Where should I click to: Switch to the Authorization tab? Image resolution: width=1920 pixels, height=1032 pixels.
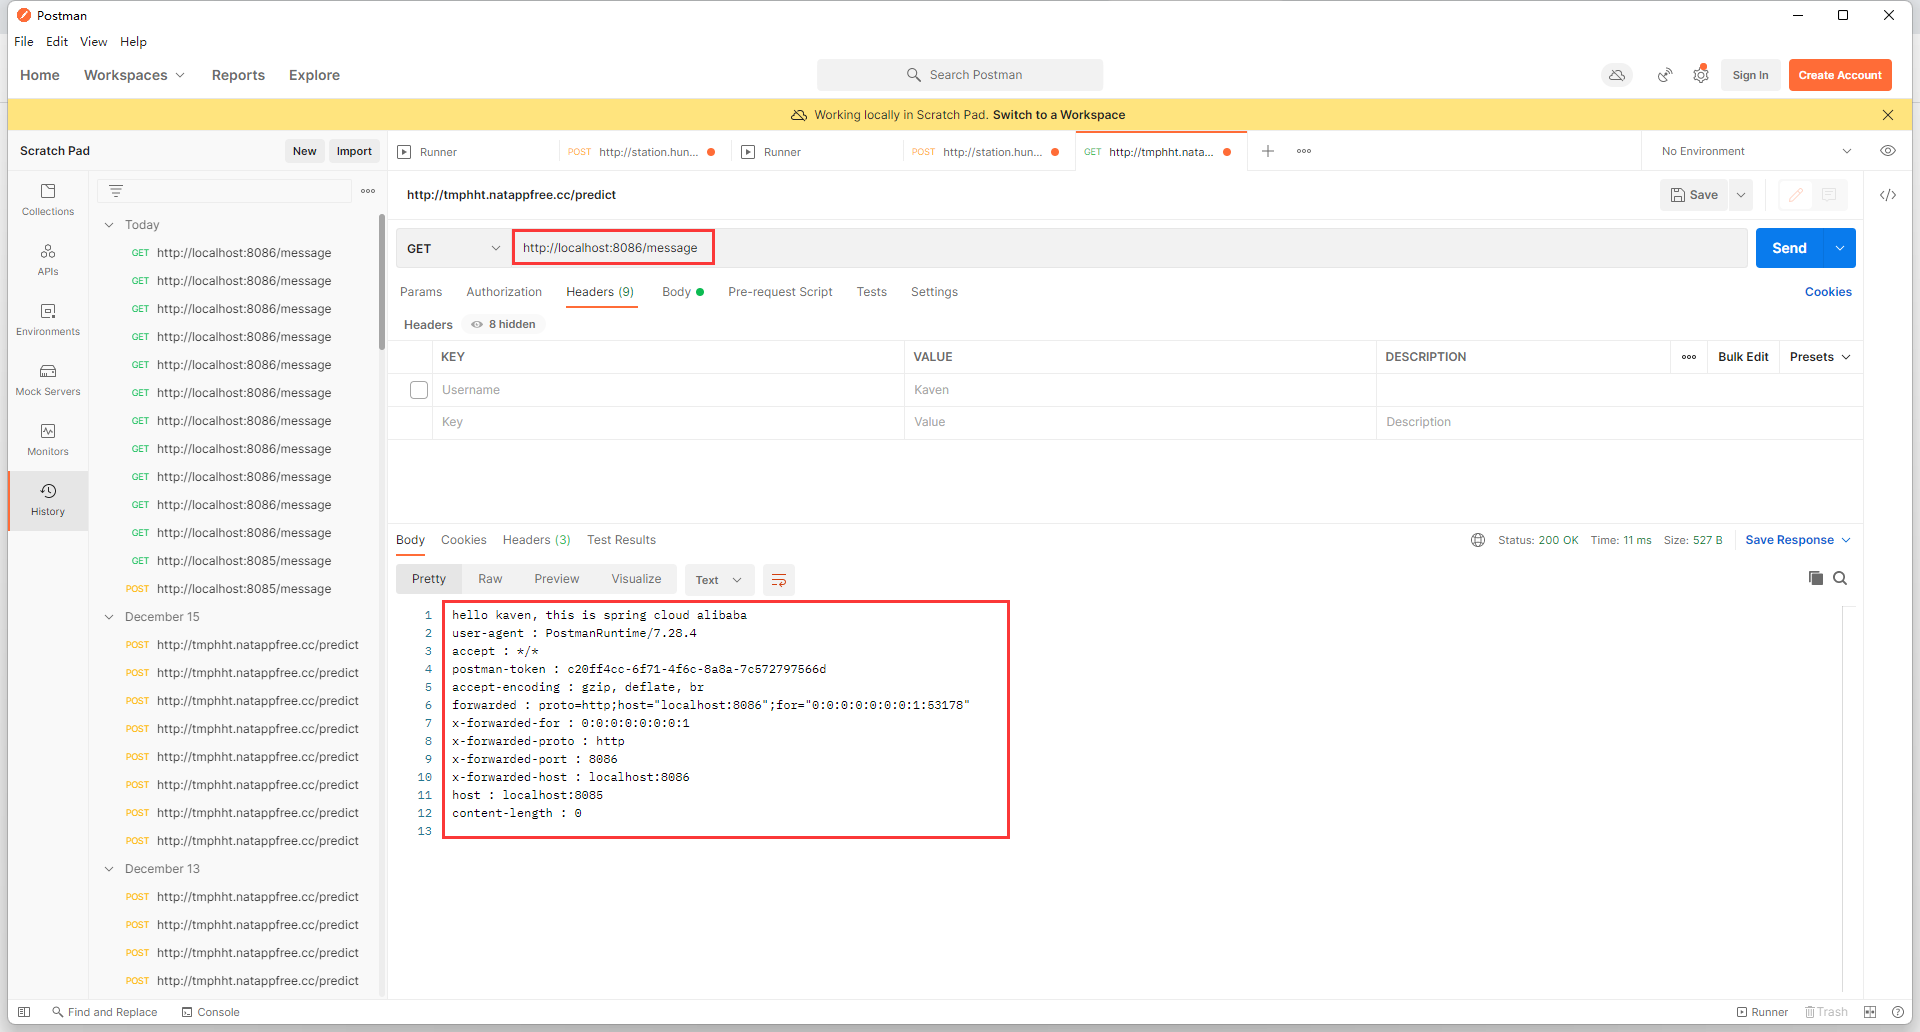click(x=504, y=292)
